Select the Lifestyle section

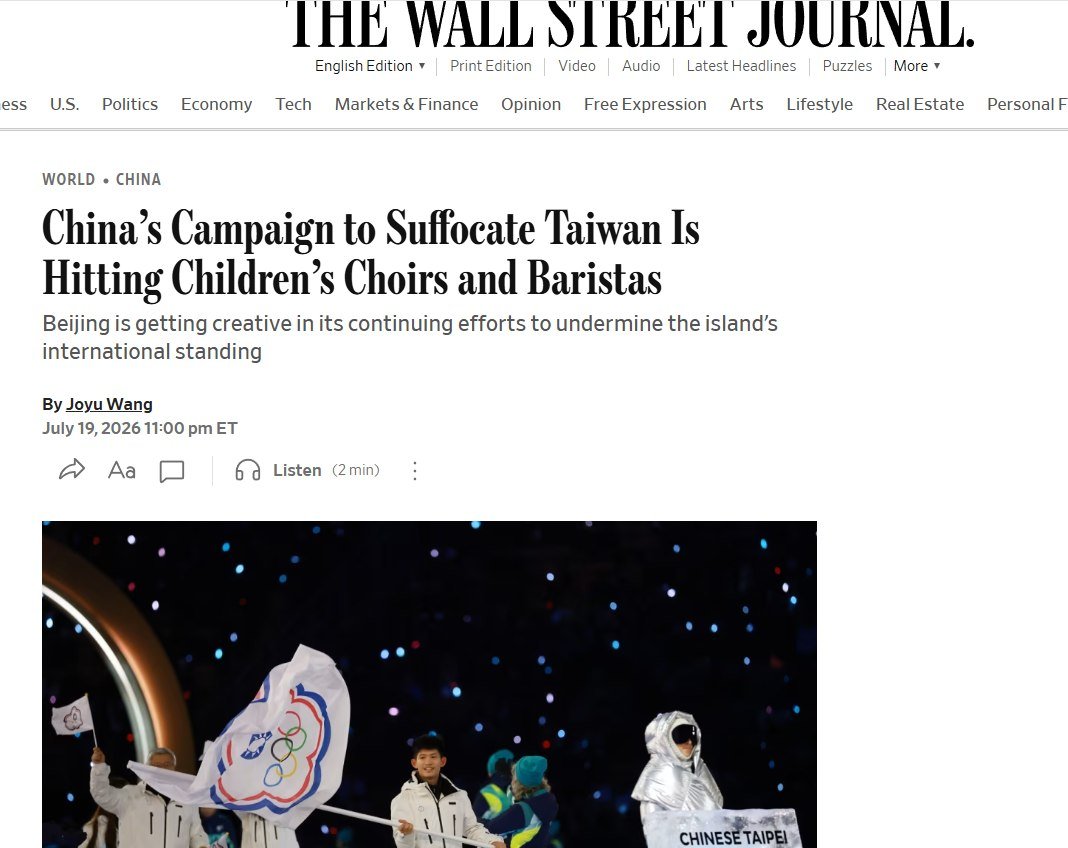coord(819,104)
